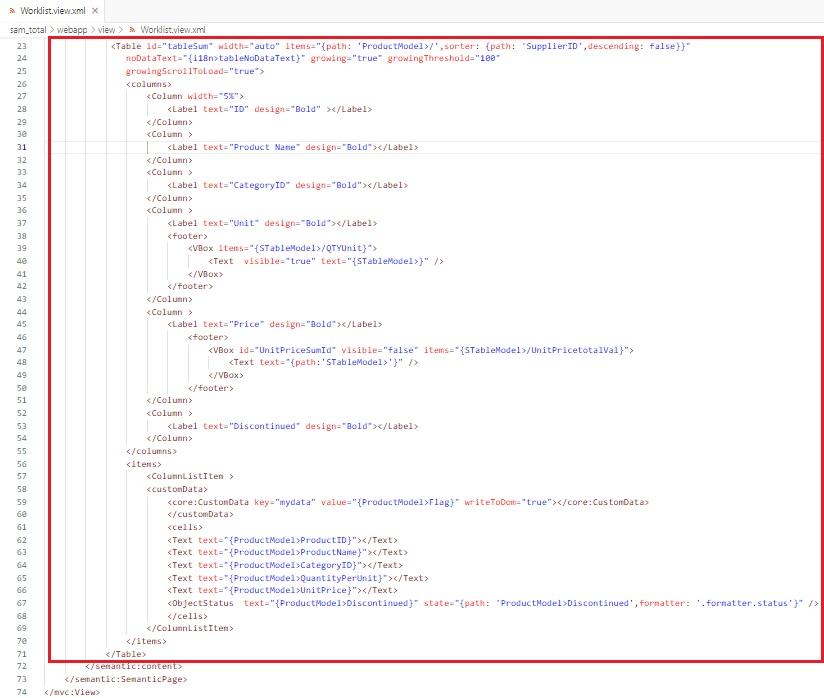Open the sam_total breadcrumb folder
The width and height of the screenshot is (824, 698).
click(x=28, y=30)
